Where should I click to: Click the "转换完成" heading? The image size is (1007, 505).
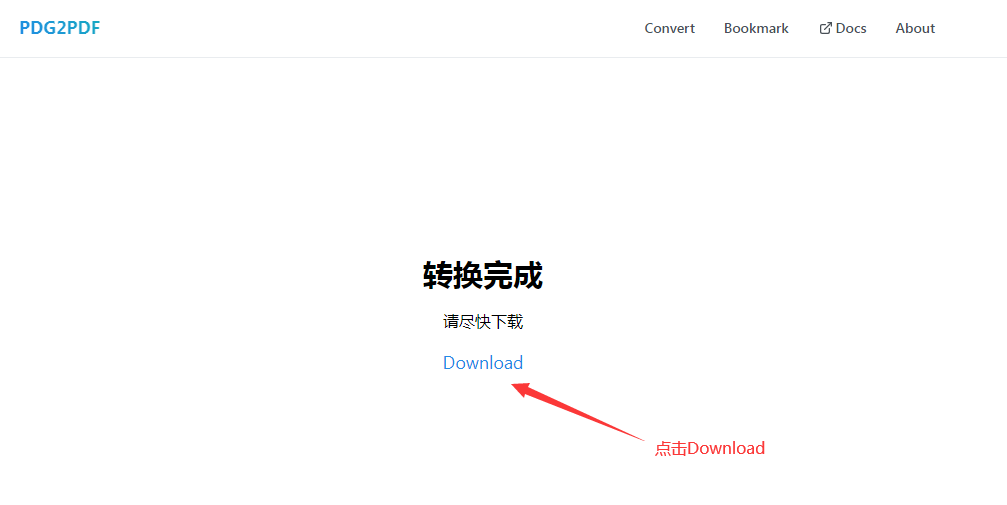tap(483, 275)
